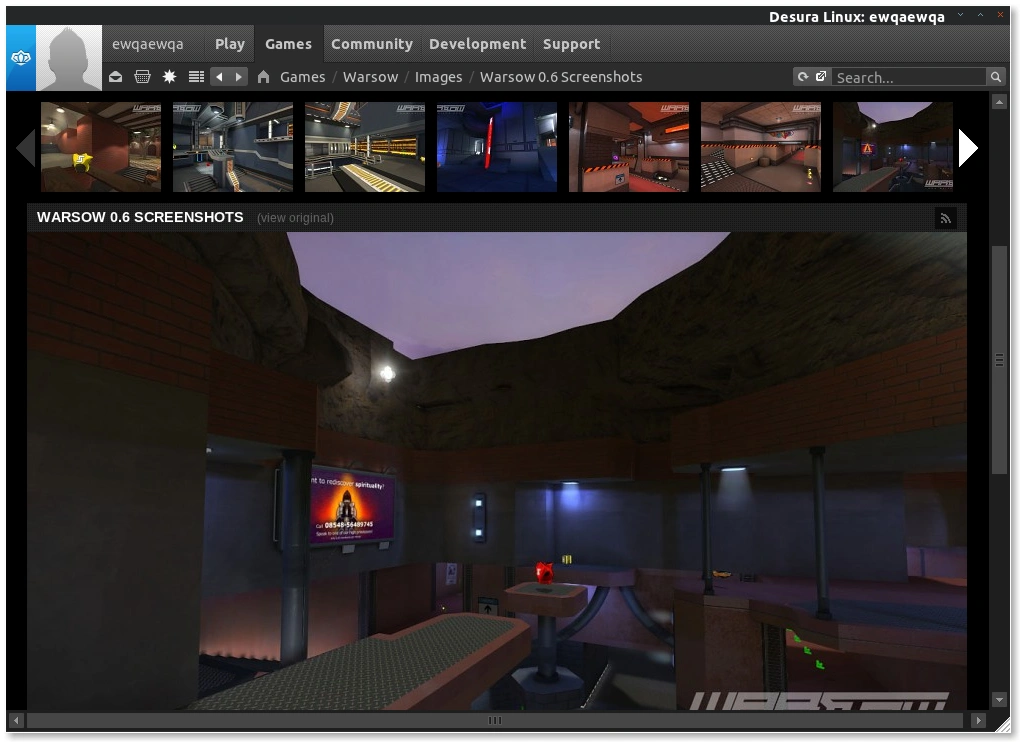Go to Games breadcrumb link
The height and width of the screenshot is (742, 1020).
coord(302,77)
